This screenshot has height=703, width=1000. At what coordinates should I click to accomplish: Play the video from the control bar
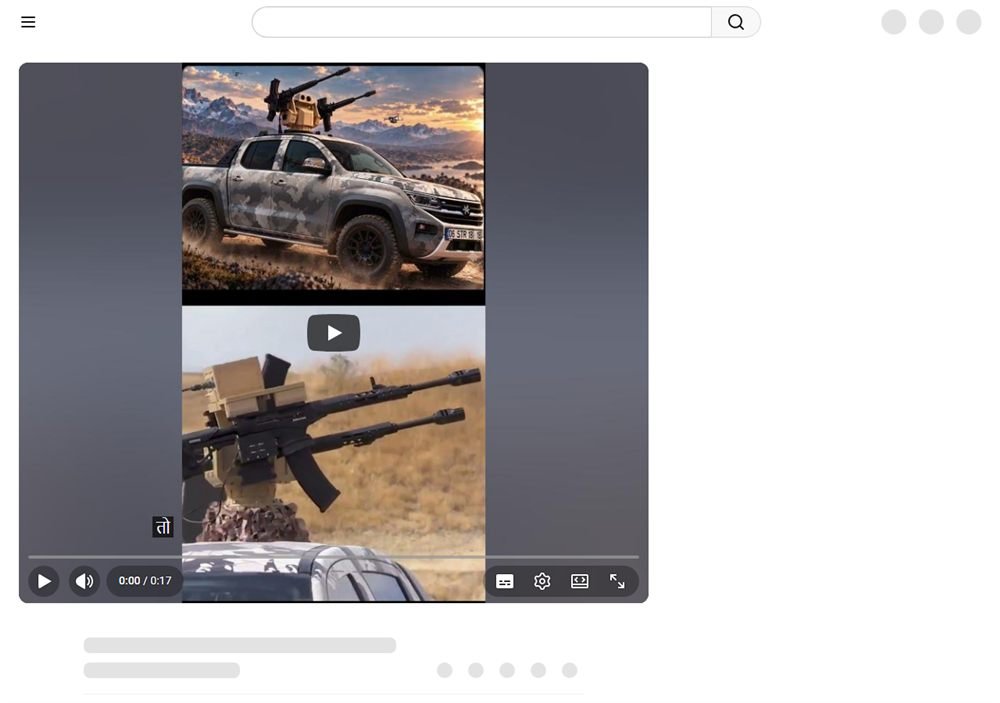tap(44, 581)
